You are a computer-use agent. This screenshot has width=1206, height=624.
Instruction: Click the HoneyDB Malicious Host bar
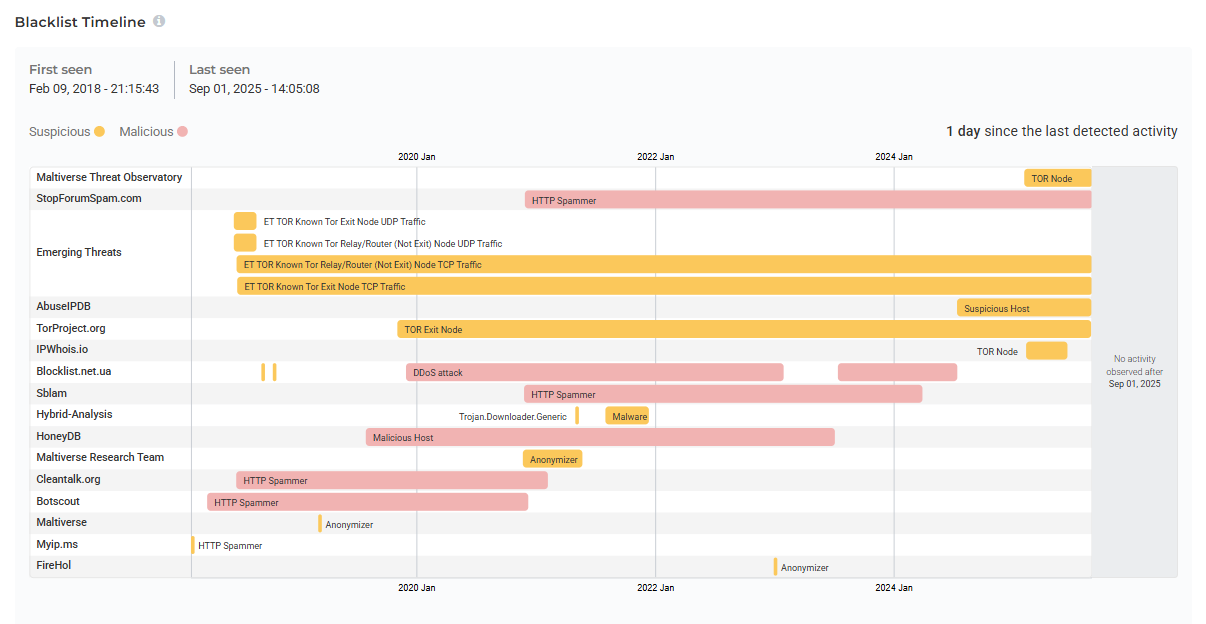point(599,437)
